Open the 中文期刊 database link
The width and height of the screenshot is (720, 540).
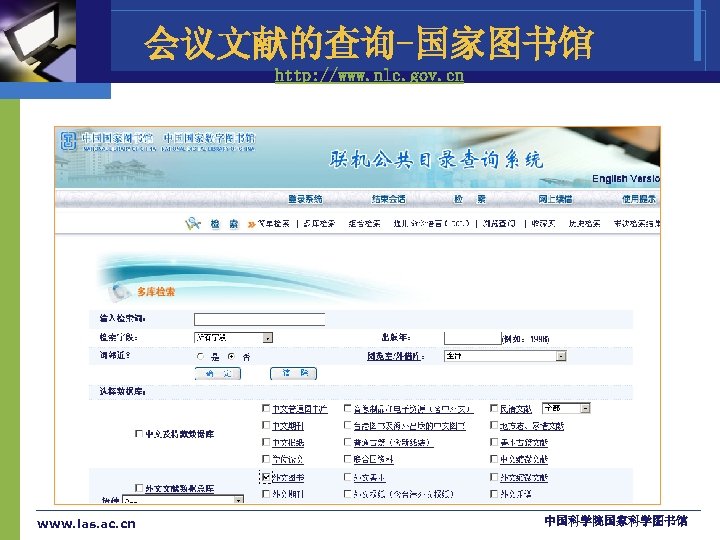click(x=288, y=426)
